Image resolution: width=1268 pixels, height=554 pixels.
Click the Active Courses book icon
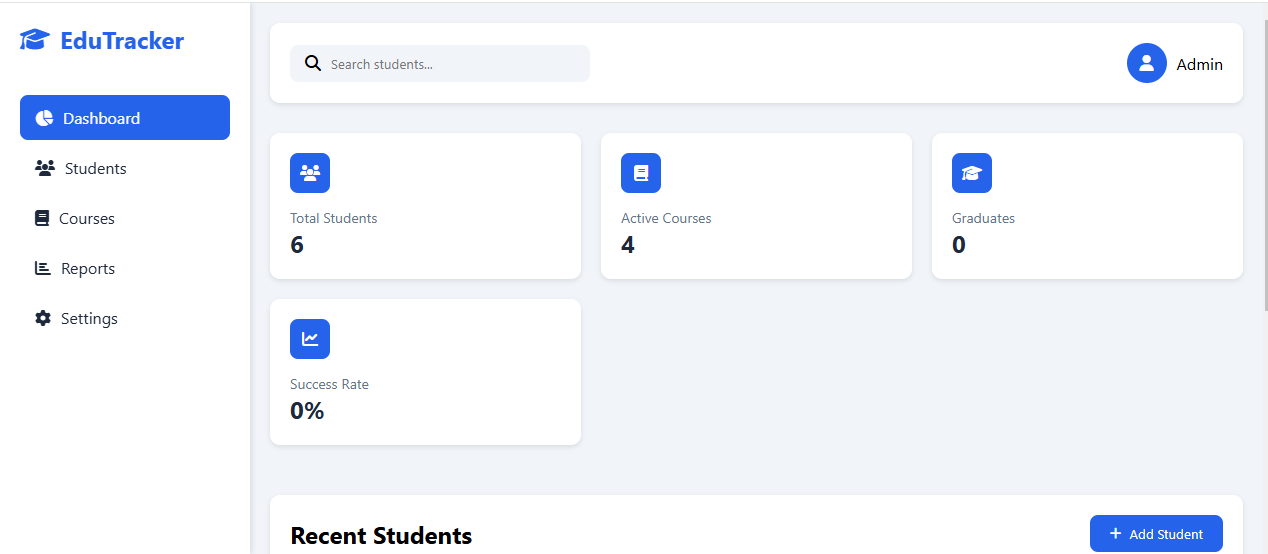point(641,173)
